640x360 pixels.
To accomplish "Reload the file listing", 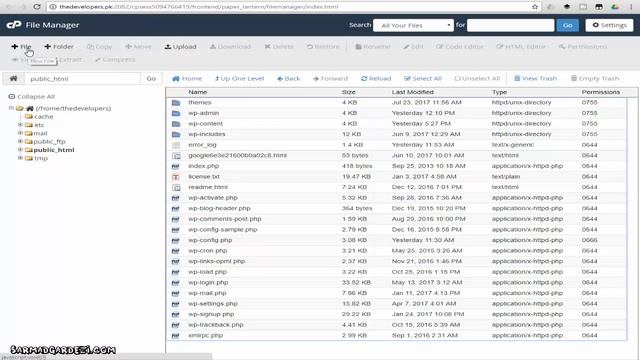I will [376, 78].
